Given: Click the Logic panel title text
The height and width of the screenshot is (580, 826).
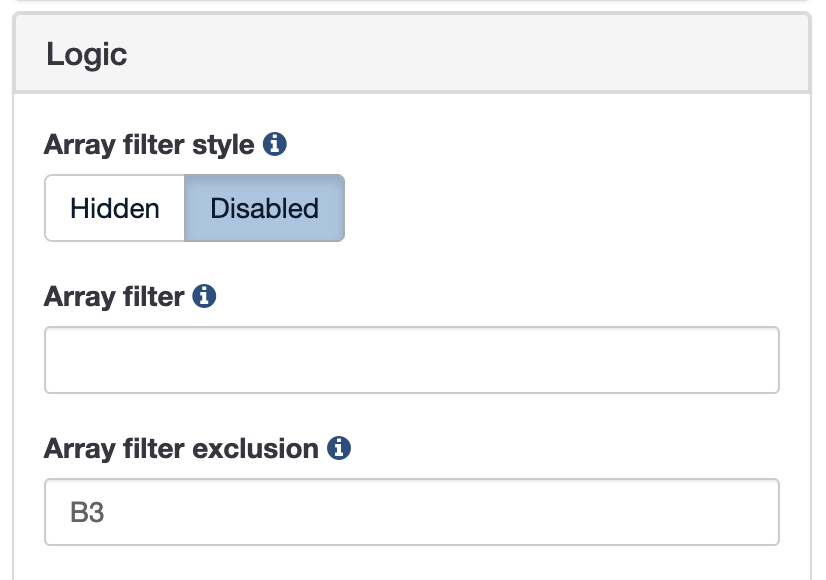Looking at the screenshot, I should pyautogui.click(x=87, y=54).
